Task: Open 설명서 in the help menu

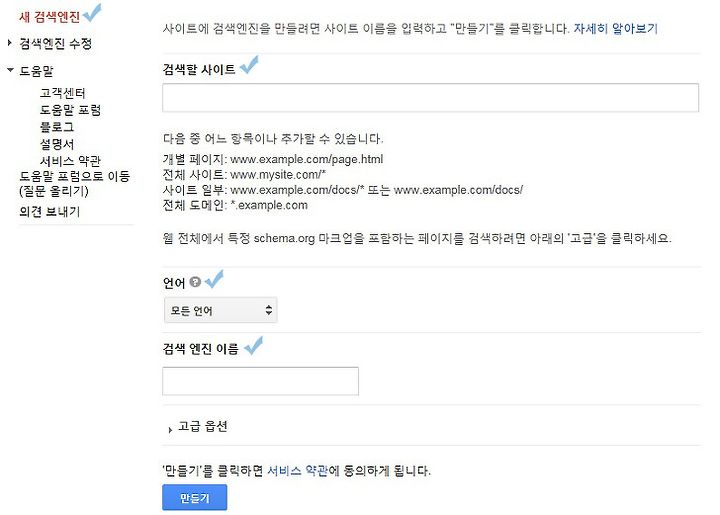Action: pyautogui.click(x=57, y=144)
